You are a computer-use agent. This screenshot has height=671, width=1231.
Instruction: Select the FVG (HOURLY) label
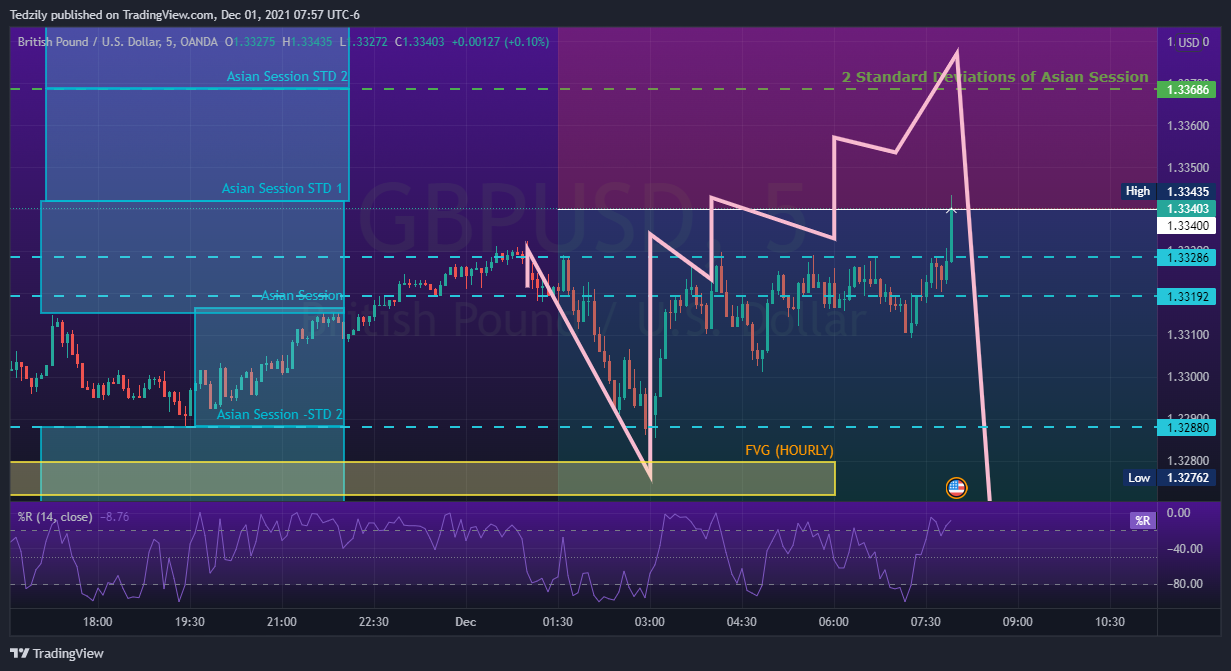tap(789, 451)
